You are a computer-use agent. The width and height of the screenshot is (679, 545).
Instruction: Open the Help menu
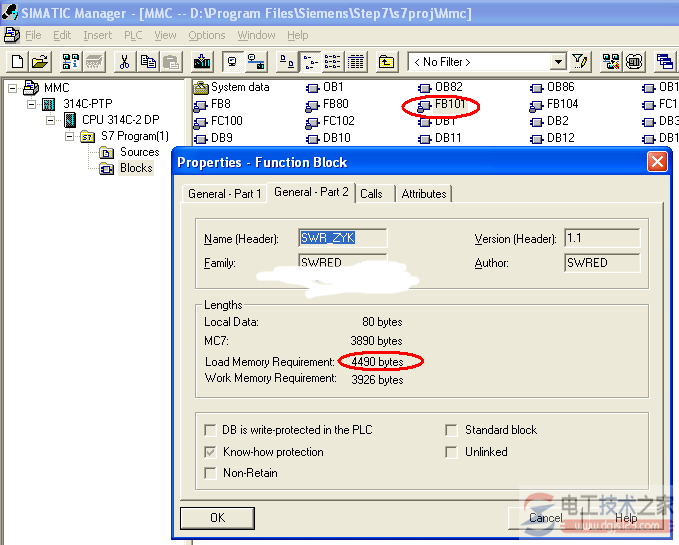point(298,35)
